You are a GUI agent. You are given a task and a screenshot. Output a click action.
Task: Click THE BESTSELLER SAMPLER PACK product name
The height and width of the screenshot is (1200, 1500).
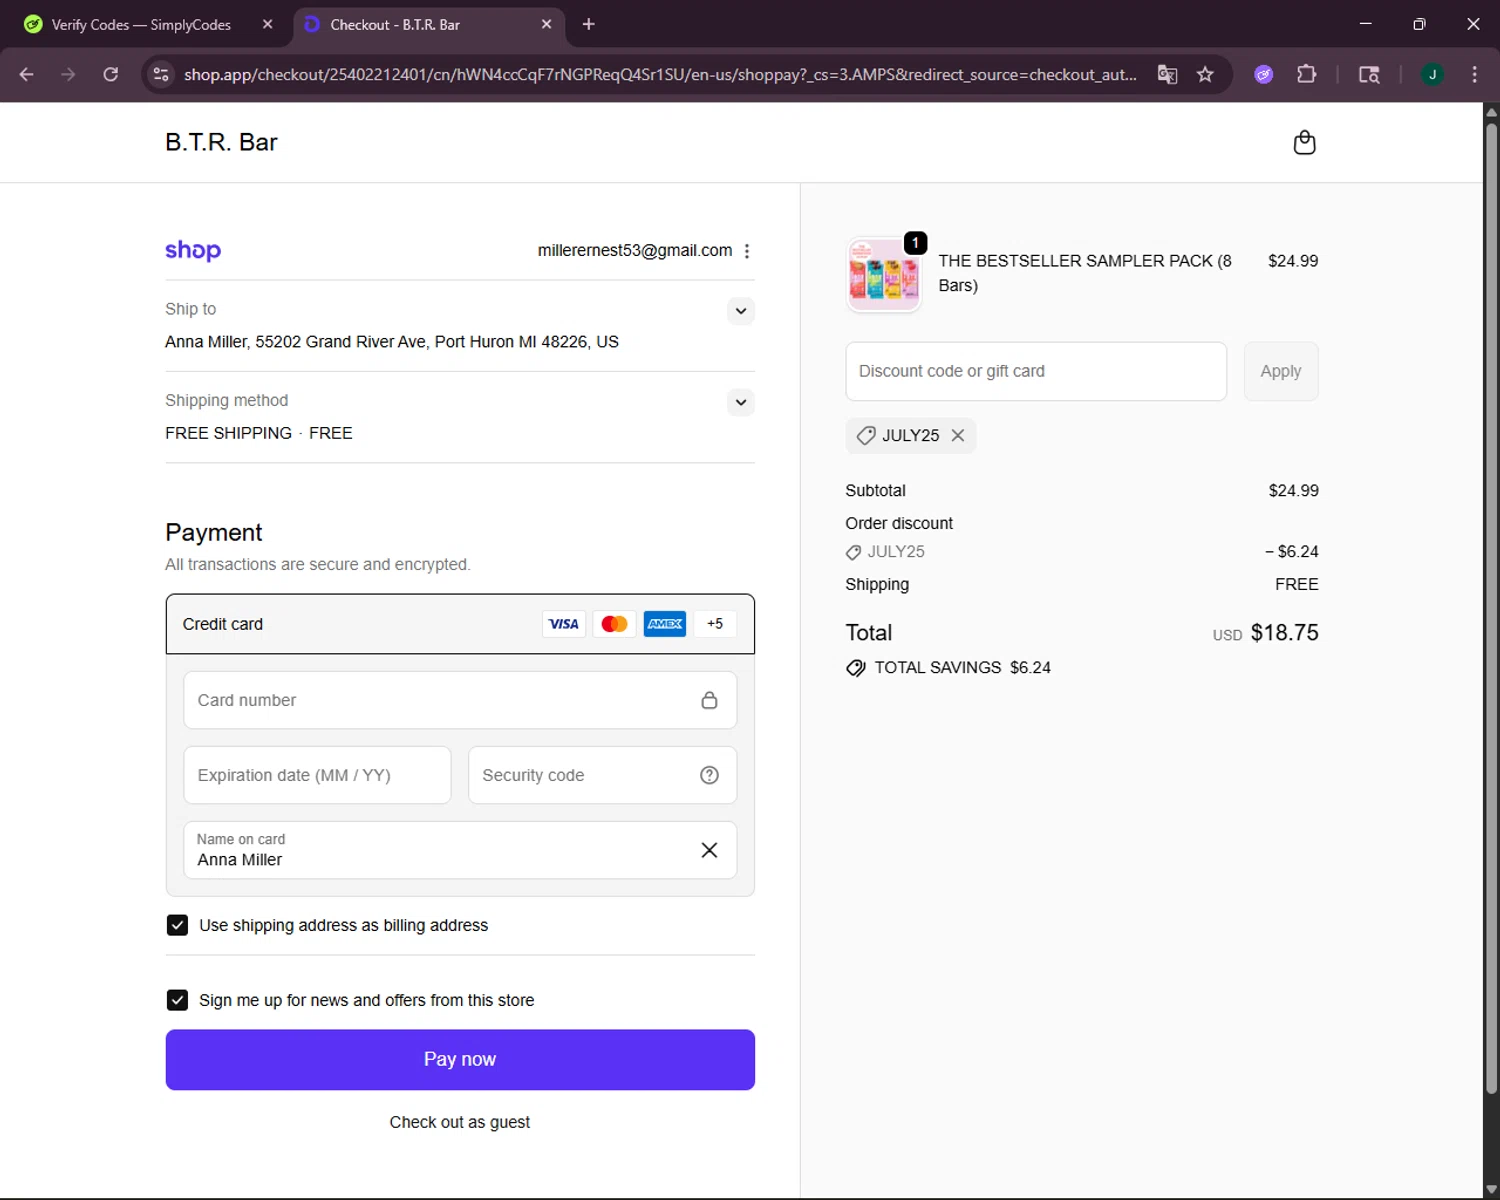(x=1085, y=273)
